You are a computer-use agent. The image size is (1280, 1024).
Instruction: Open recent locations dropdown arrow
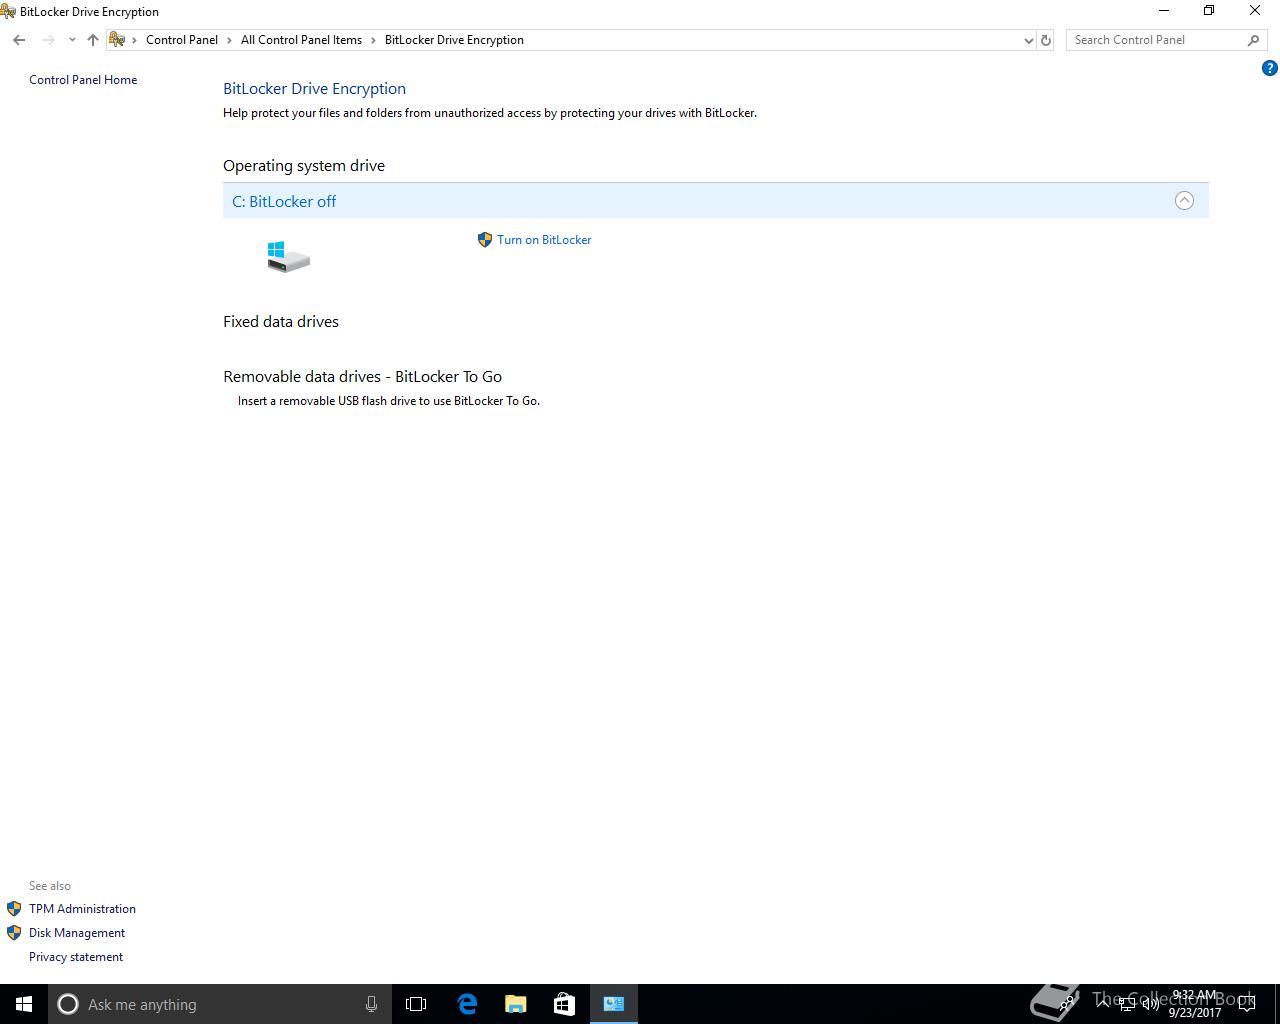point(72,40)
